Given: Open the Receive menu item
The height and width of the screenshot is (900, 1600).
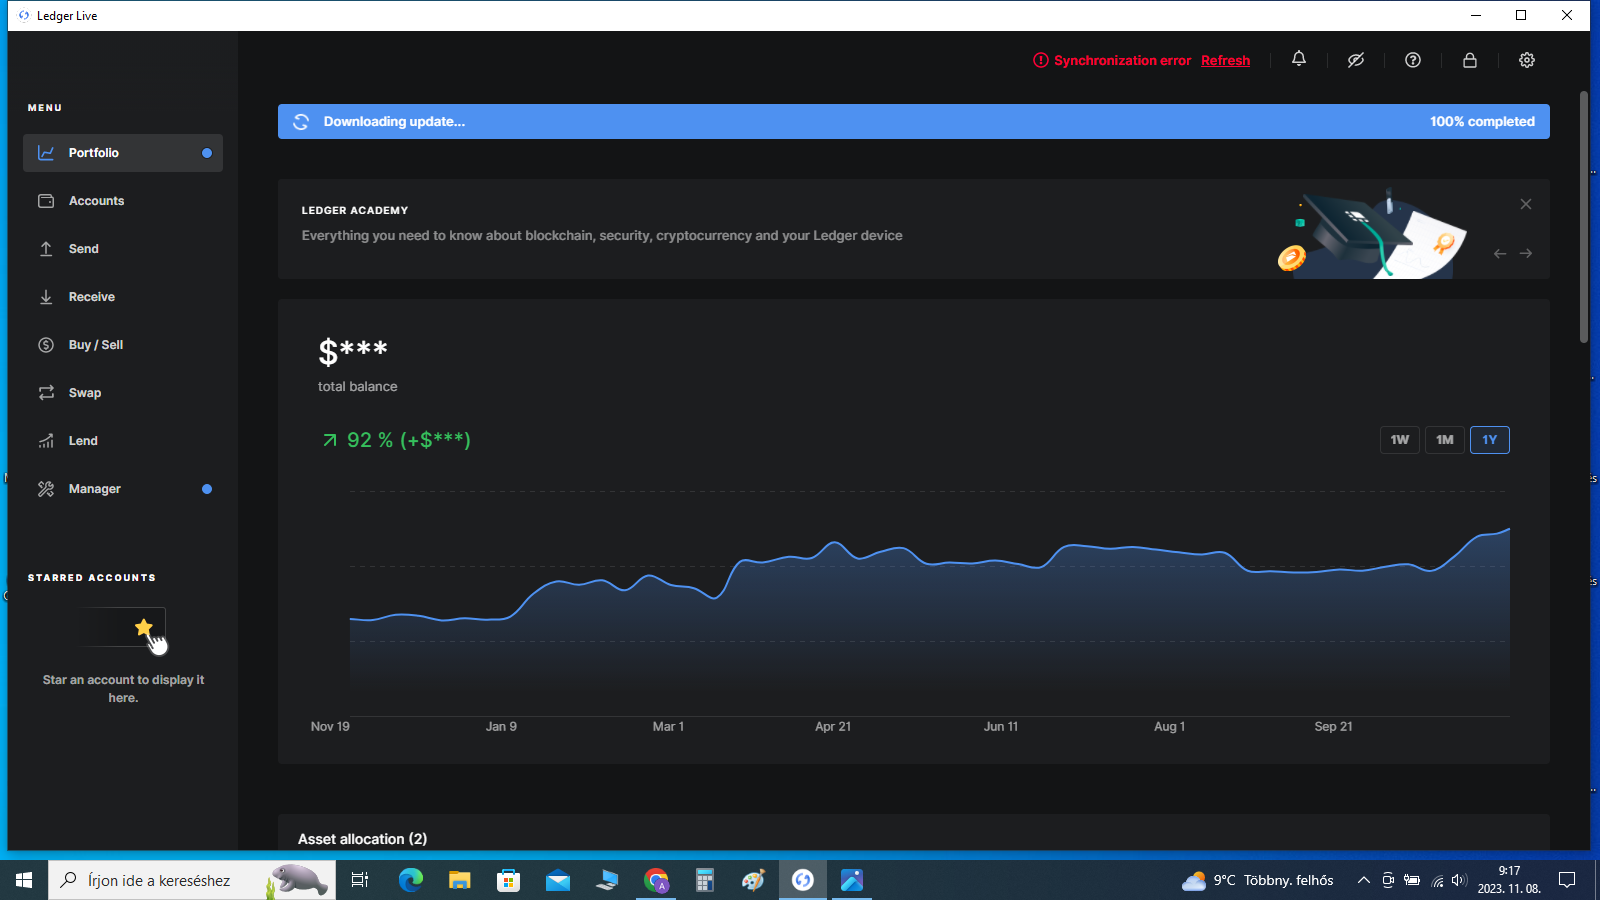Looking at the screenshot, I should click(123, 297).
